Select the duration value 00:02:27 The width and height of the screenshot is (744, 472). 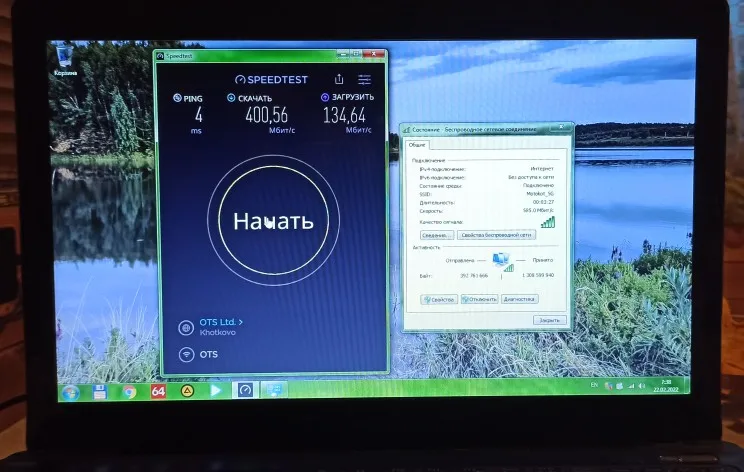coord(543,202)
